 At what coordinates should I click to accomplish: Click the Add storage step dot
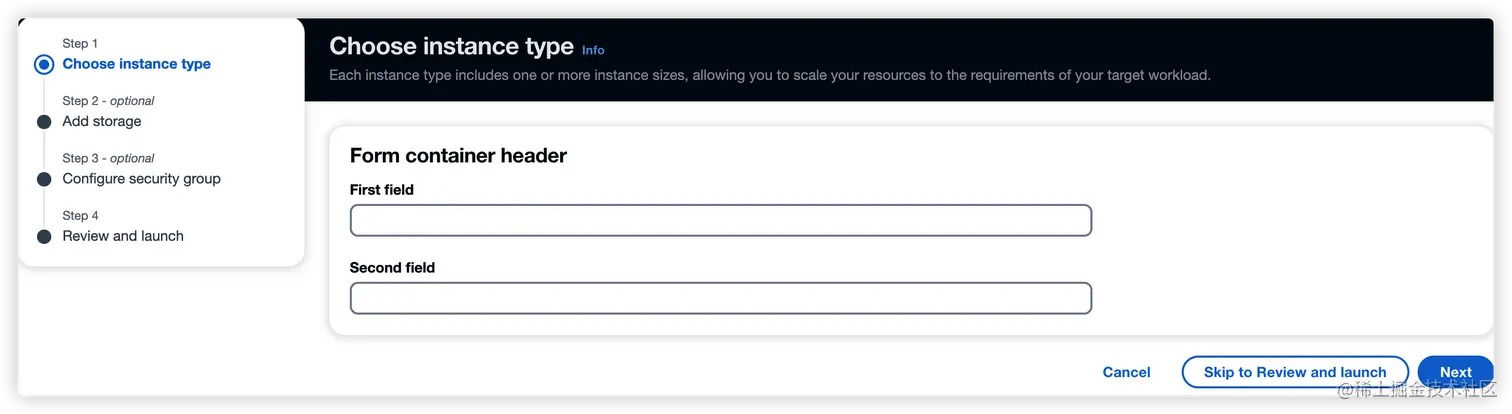pos(44,122)
